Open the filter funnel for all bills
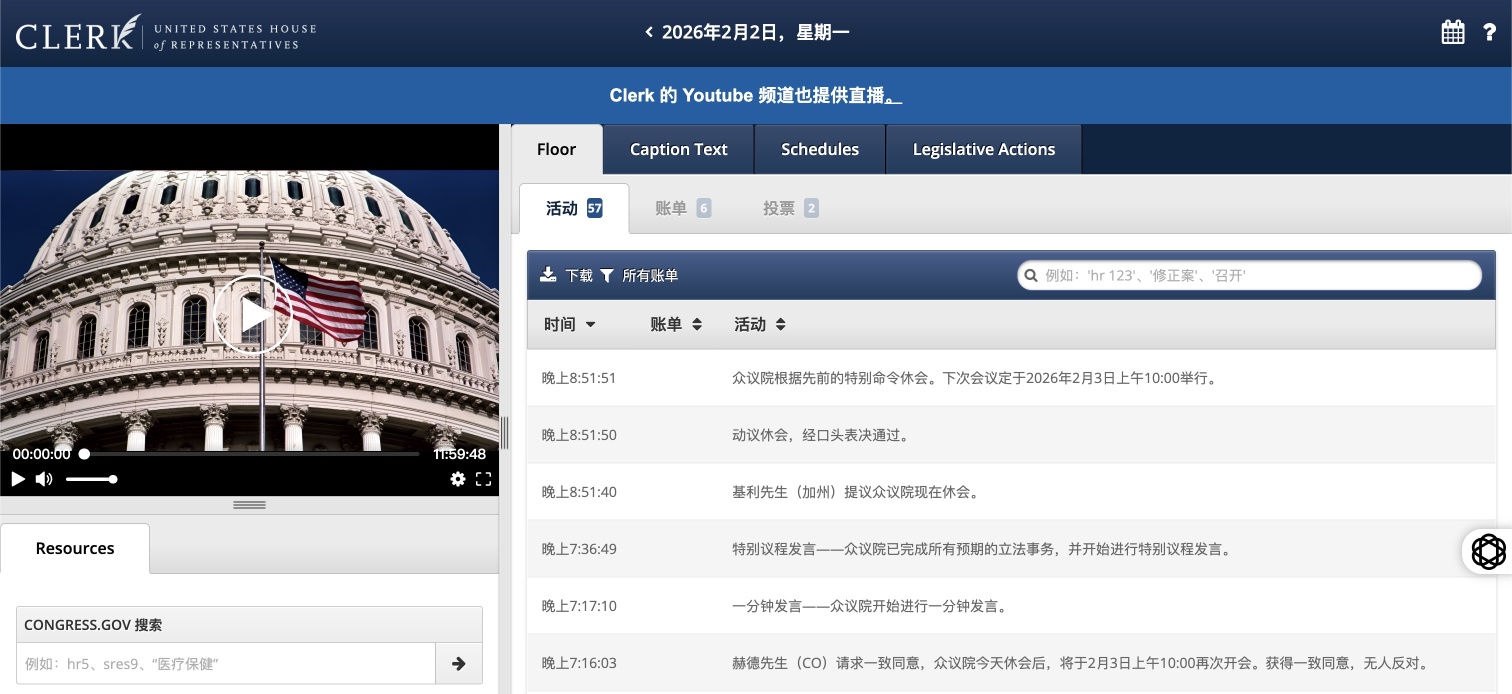1512x694 pixels. tap(607, 275)
